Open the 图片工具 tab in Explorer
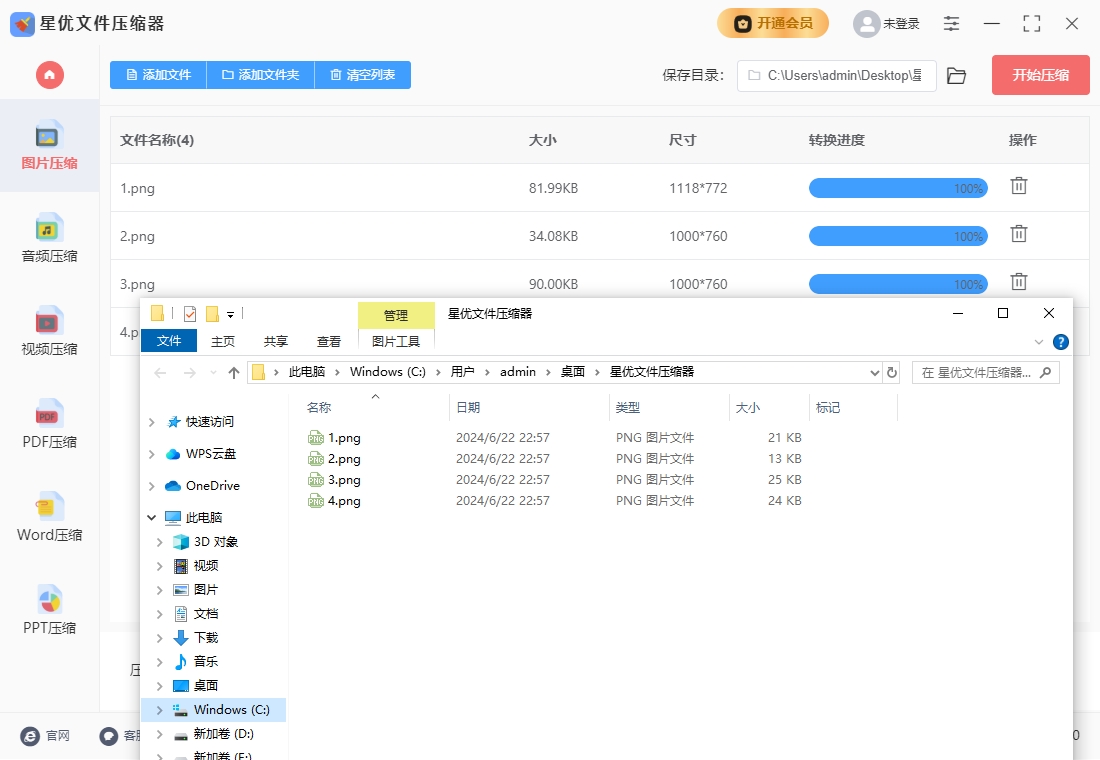Viewport: 1100px width, 760px height. pos(396,341)
